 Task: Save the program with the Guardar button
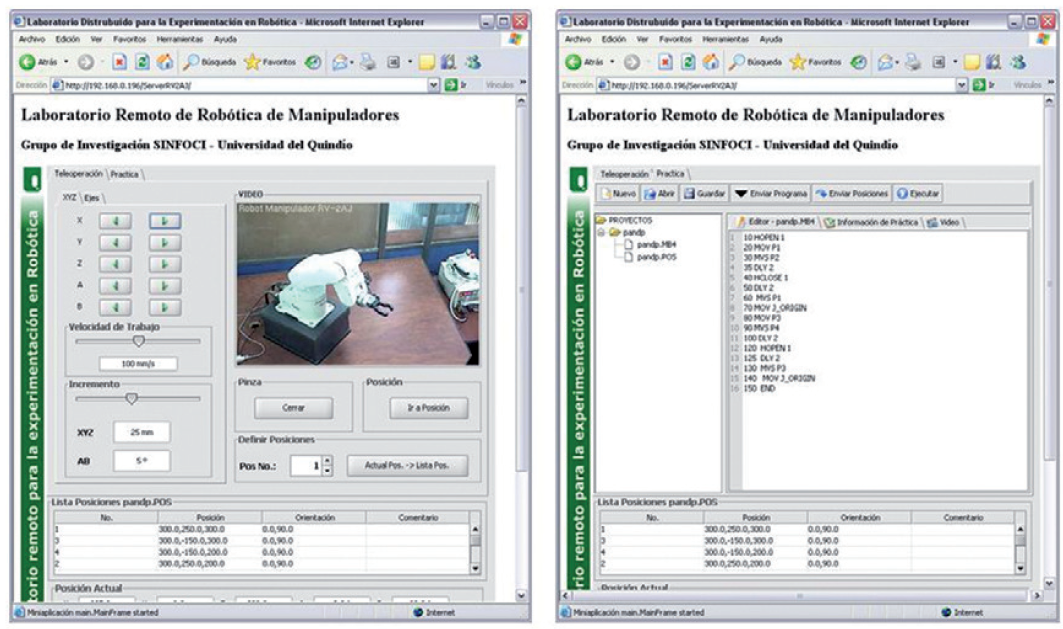(704, 194)
